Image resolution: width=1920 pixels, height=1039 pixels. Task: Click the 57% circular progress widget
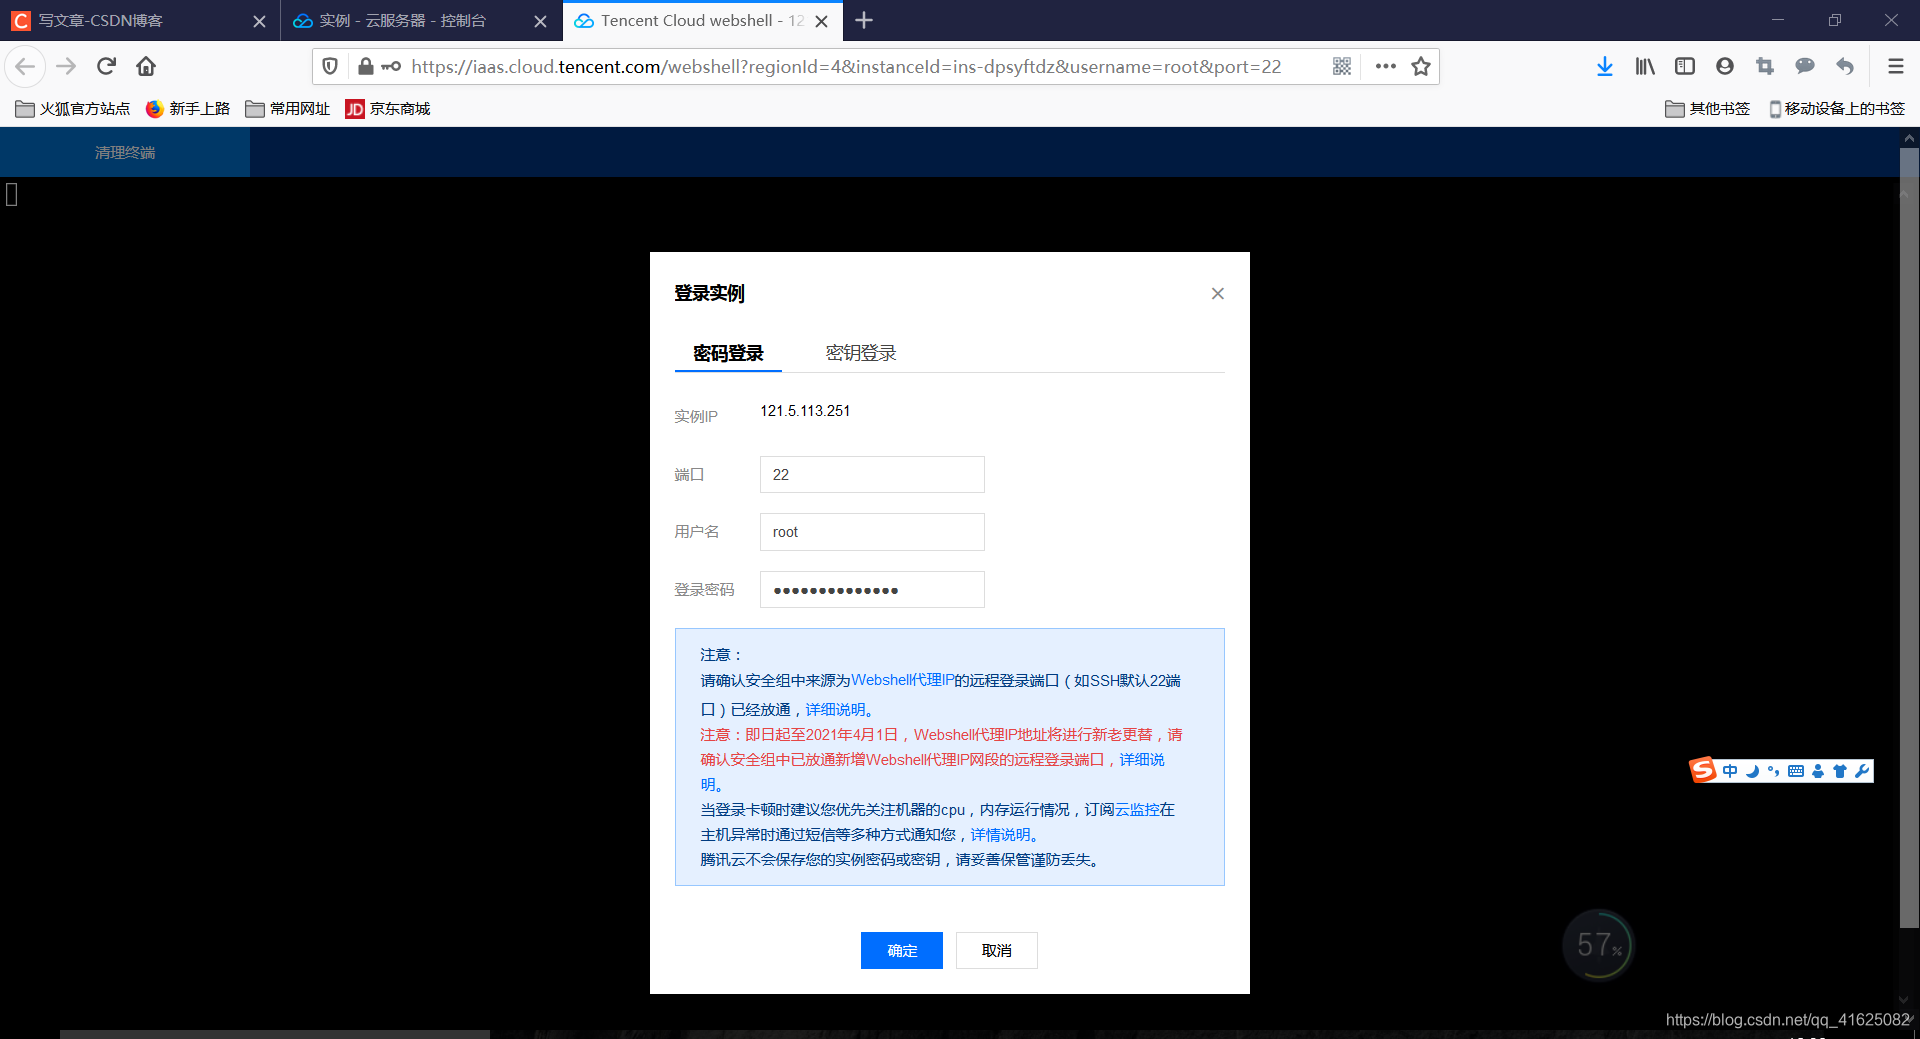1598,944
